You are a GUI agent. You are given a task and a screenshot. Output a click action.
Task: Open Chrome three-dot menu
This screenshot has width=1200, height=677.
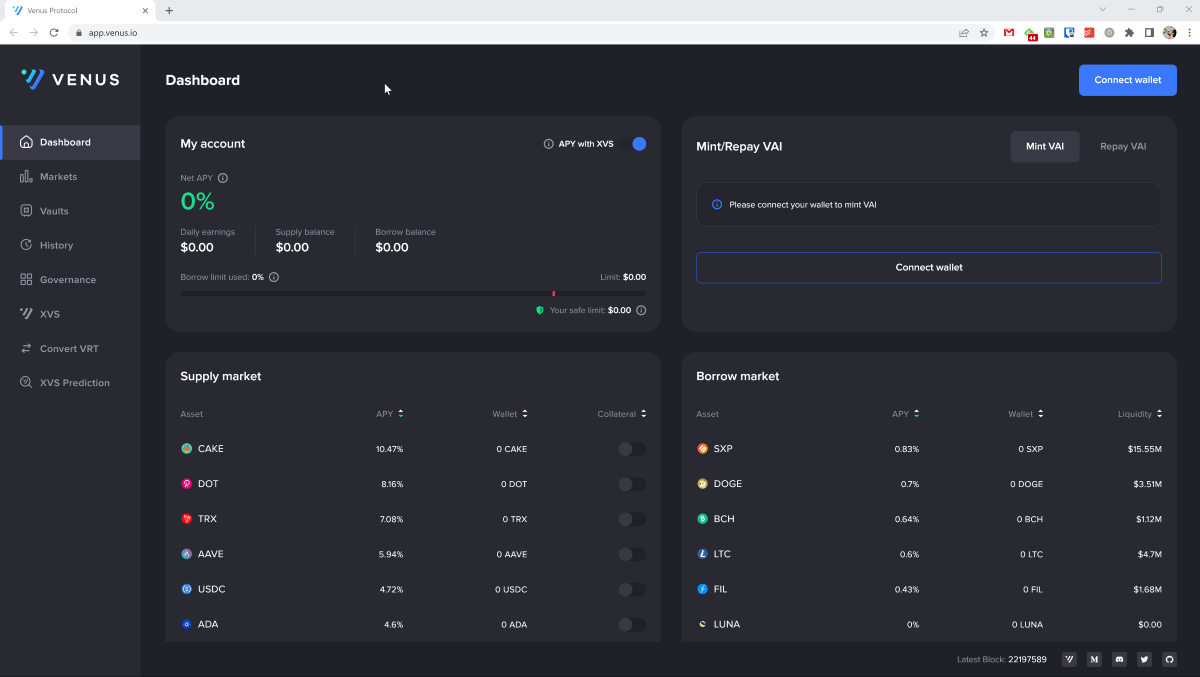point(1188,32)
